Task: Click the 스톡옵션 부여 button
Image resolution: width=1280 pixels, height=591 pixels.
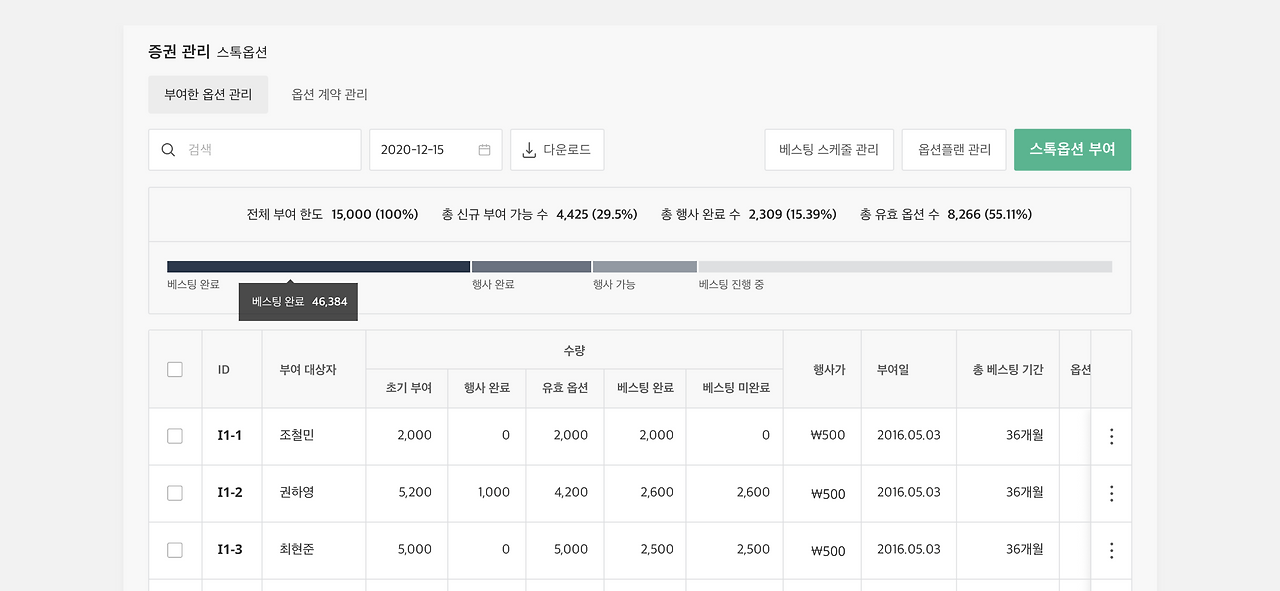Action: pos(1072,149)
